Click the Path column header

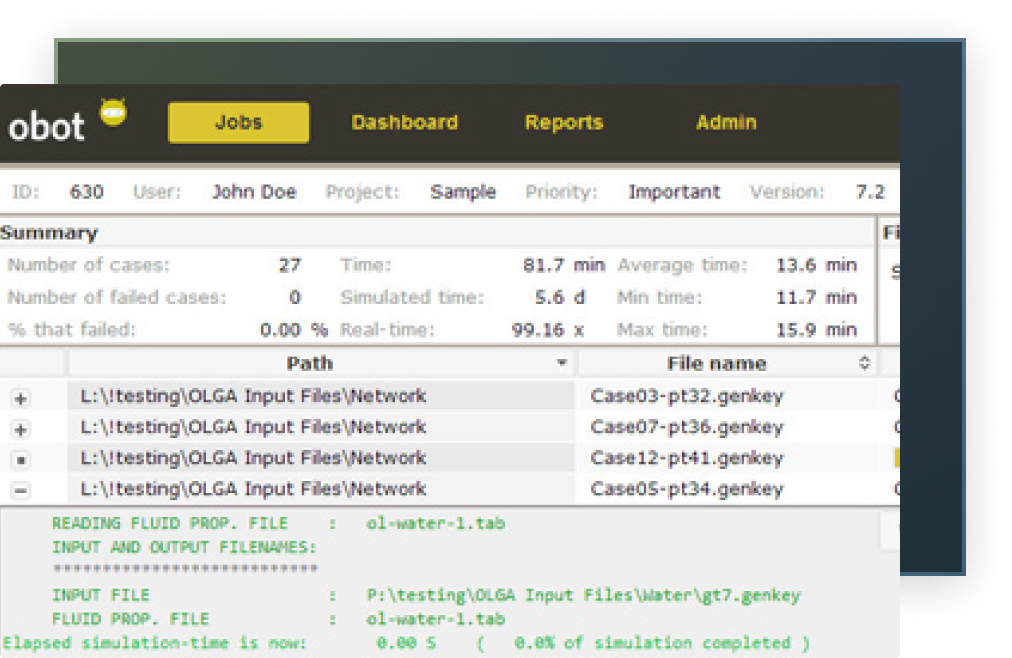[x=310, y=364]
